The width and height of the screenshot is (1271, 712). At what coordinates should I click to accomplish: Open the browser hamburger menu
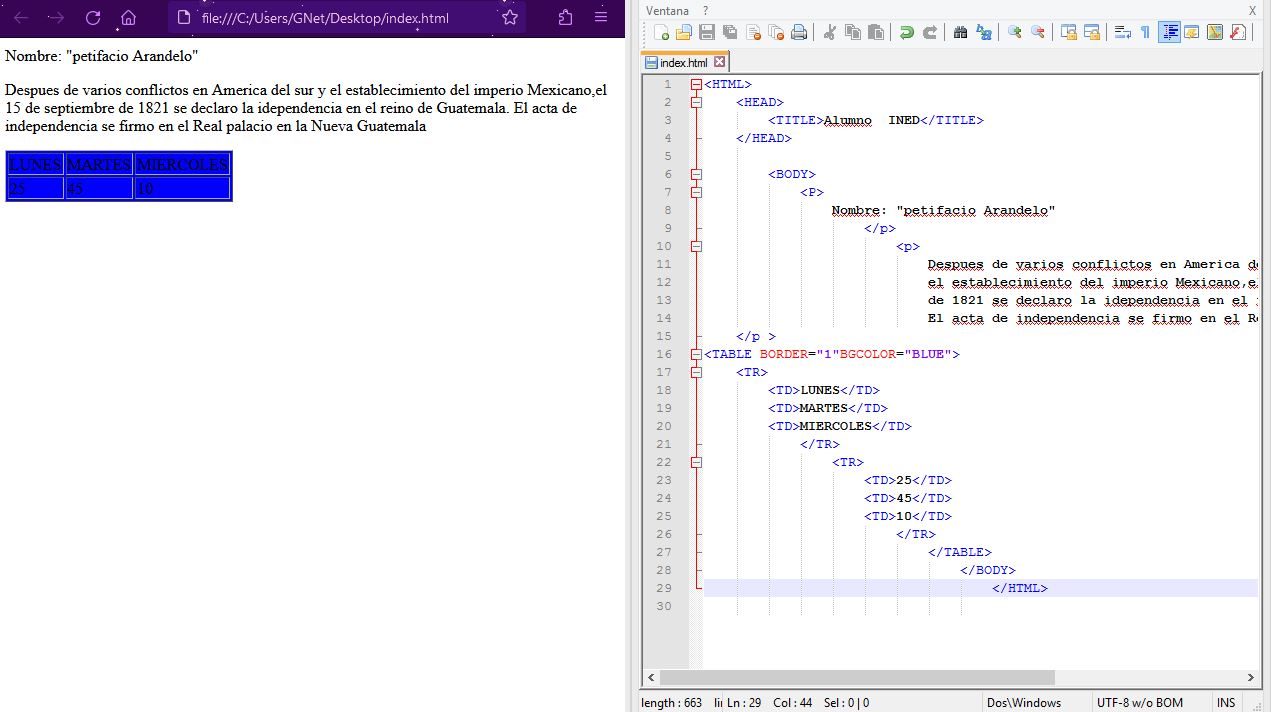click(x=600, y=18)
